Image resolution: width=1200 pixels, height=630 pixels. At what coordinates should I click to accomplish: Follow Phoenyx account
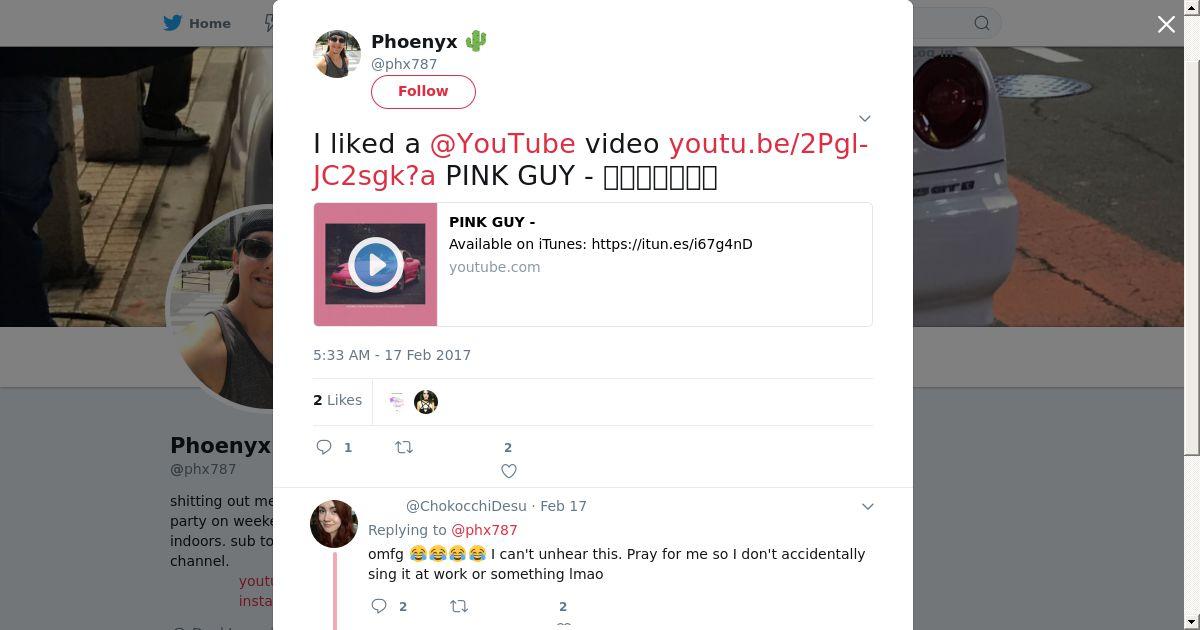[423, 91]
